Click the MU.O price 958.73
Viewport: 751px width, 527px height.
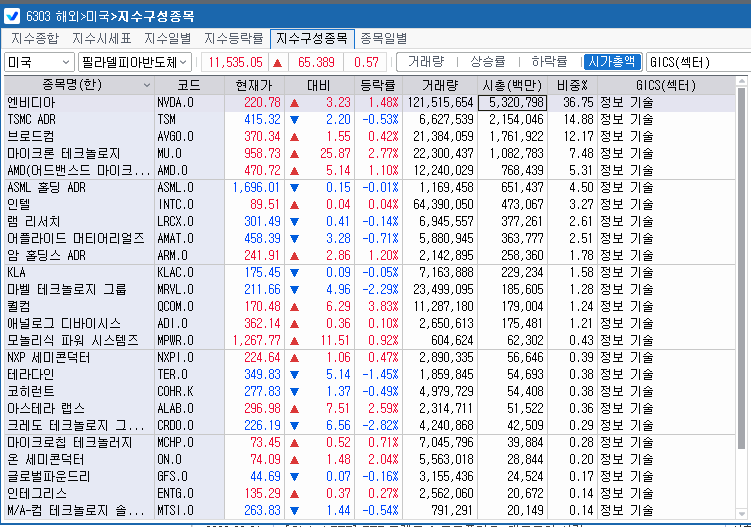[x=254, y=153]
